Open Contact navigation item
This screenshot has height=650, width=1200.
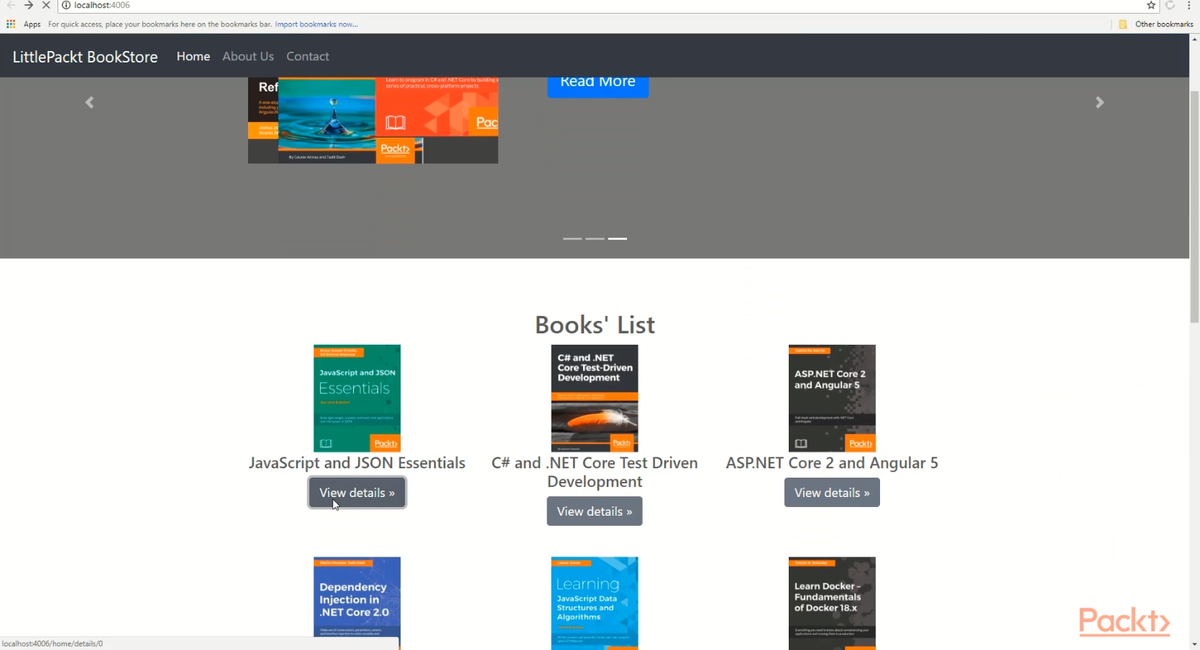click(x=308, y=57)
